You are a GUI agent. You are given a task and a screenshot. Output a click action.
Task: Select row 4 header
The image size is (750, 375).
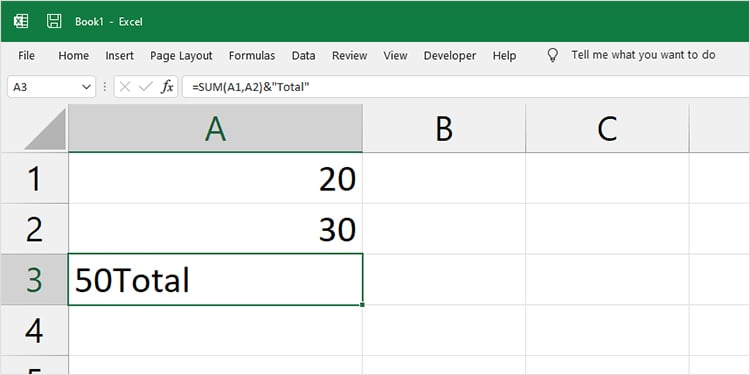coord(34,331)
